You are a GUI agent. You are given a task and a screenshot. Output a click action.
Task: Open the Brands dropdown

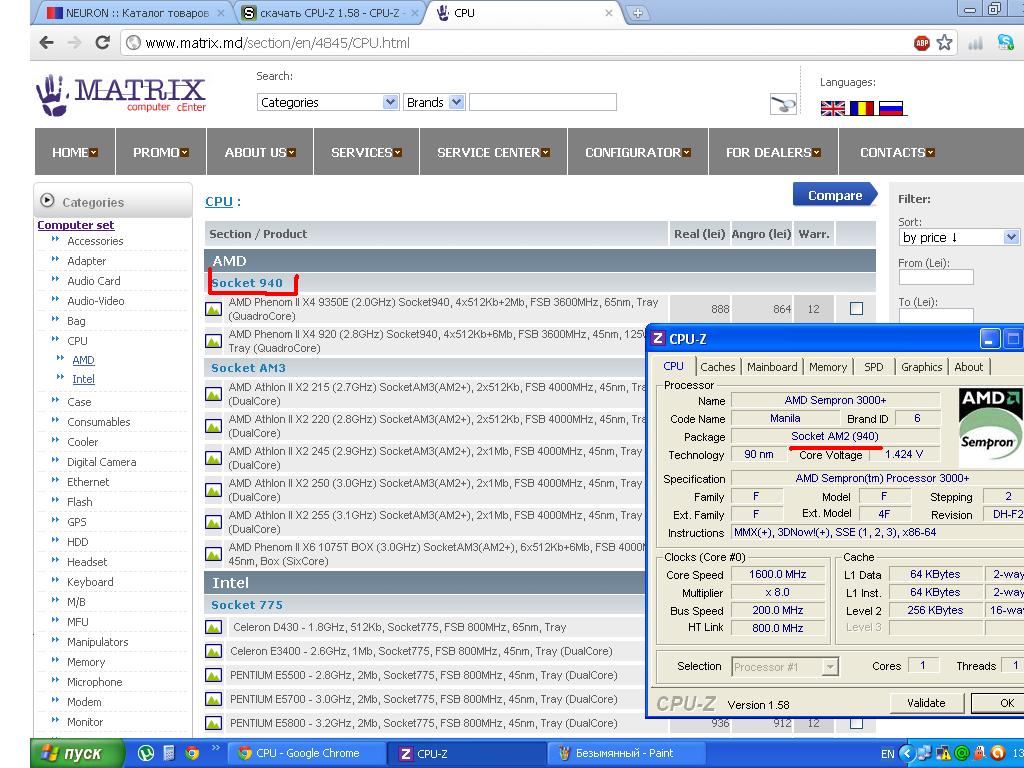434,102
